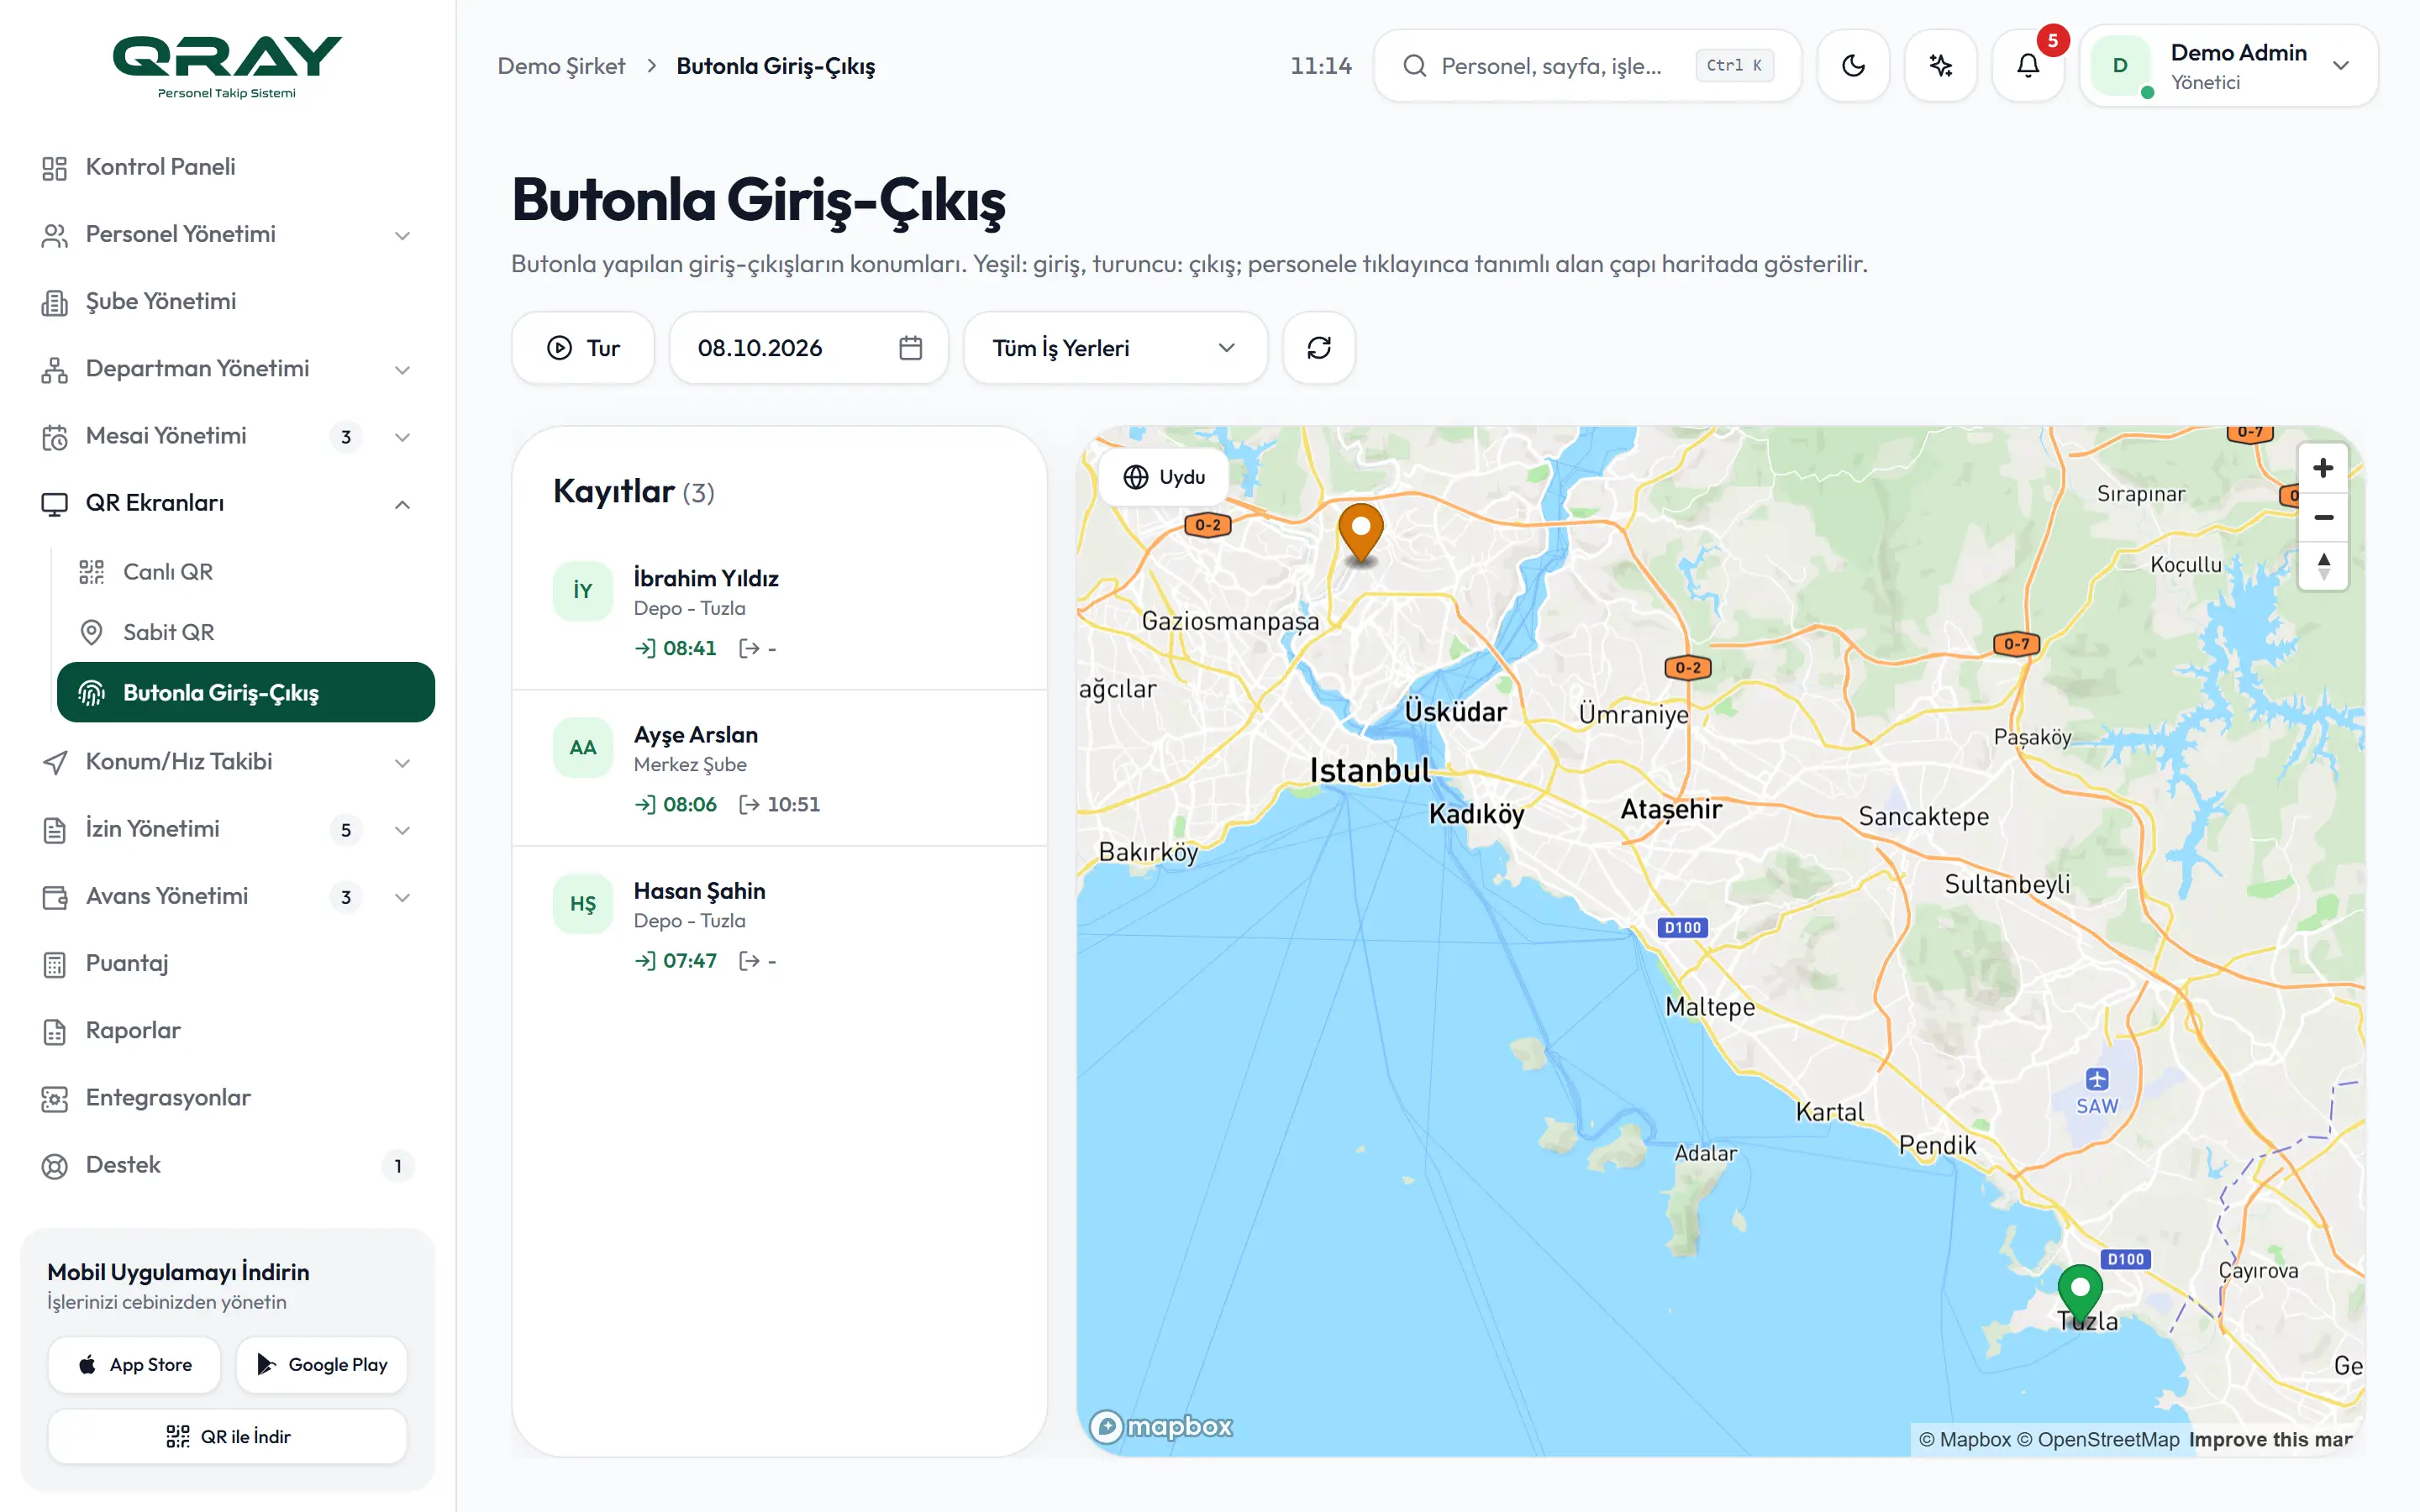The width and height of the screenshot is (2420, 1512).
Task: Click the green entry marker at Tuzla
Action: click(2080, 1293)
